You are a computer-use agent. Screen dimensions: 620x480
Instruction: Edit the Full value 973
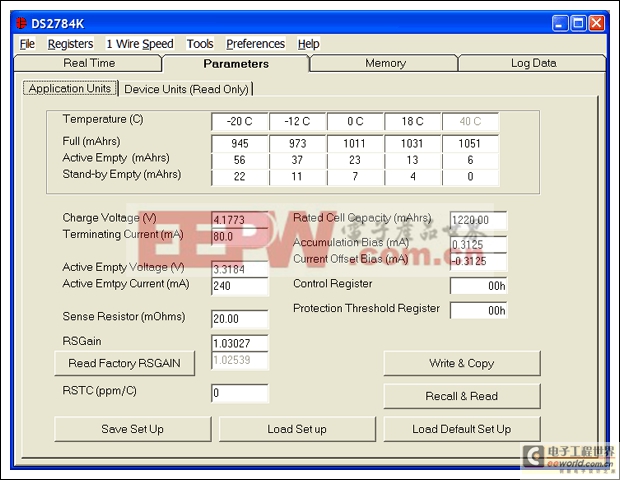click(297, 144)
